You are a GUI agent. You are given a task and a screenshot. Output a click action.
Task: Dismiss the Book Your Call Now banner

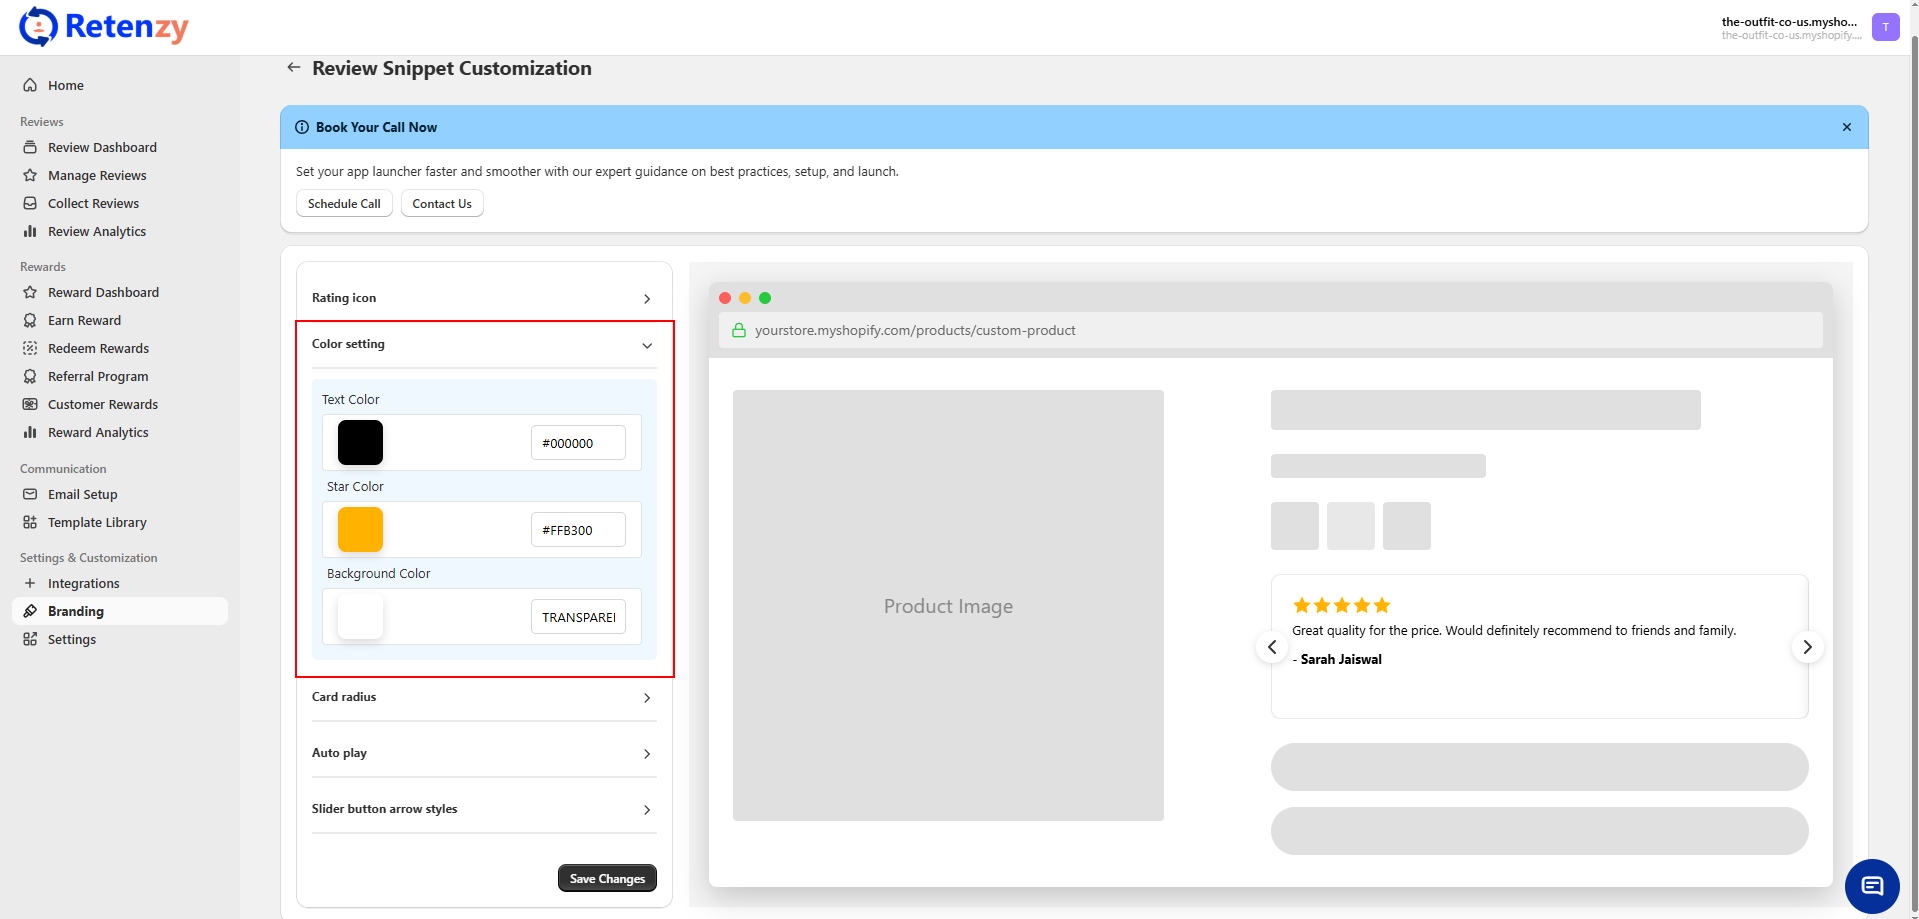pos(1846,127)
